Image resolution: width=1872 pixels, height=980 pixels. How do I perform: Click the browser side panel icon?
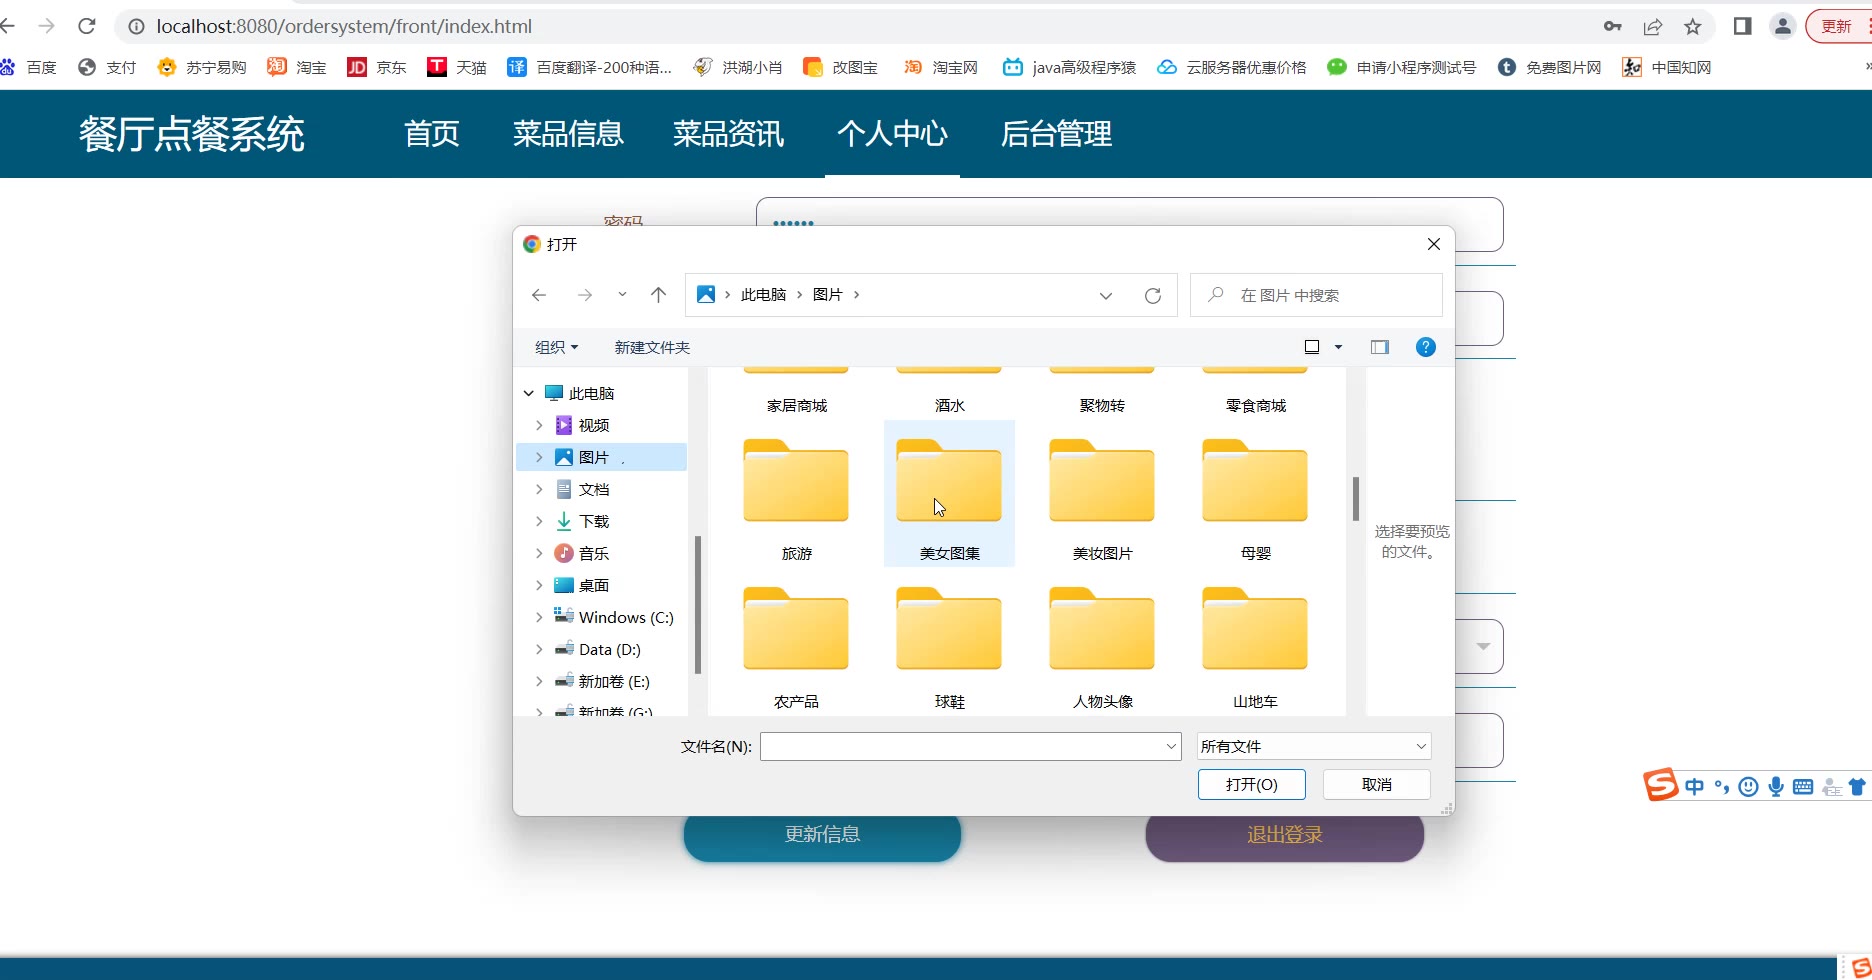[x=1742, y=27]
